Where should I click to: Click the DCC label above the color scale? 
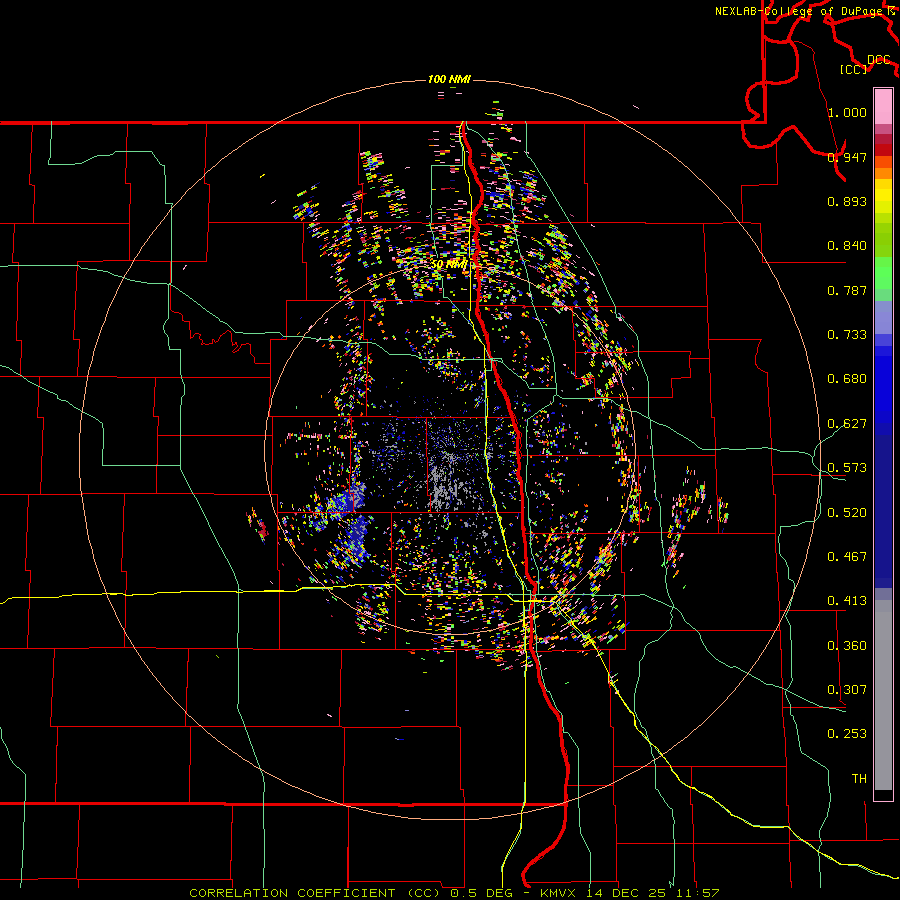coord(879,60)
